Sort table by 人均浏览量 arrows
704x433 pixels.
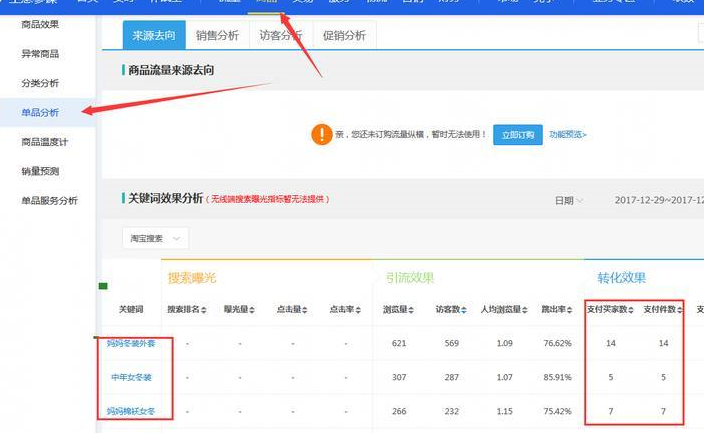524,310
